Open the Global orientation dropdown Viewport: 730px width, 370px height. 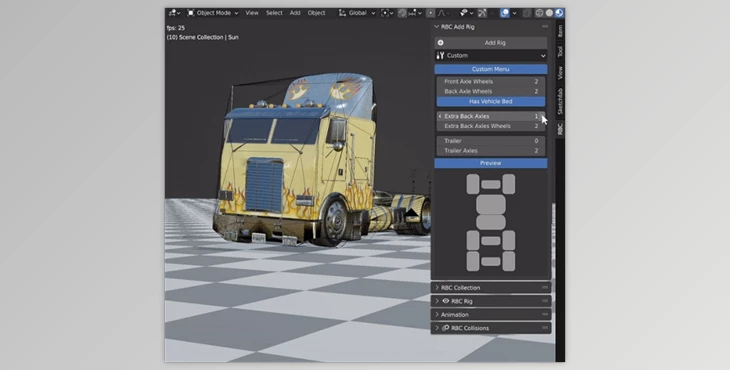(x=358, y=13)
